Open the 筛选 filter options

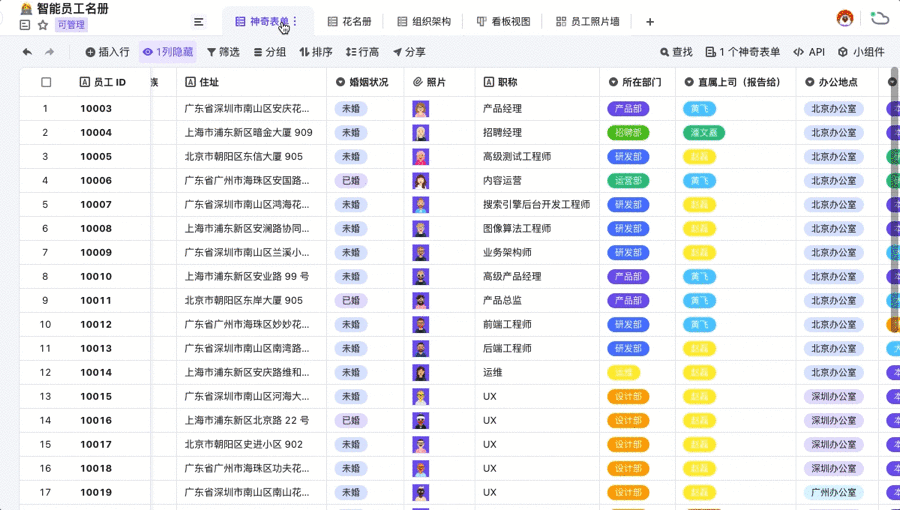[x=223, y=52]
